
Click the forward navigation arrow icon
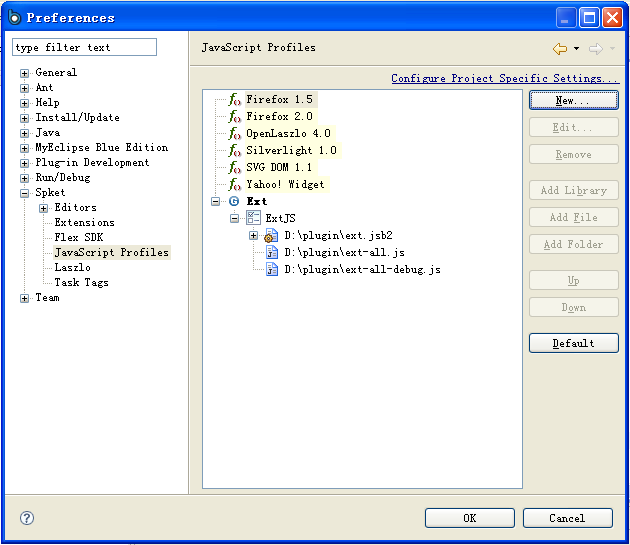pyautogui.click(x=596, y=49)
